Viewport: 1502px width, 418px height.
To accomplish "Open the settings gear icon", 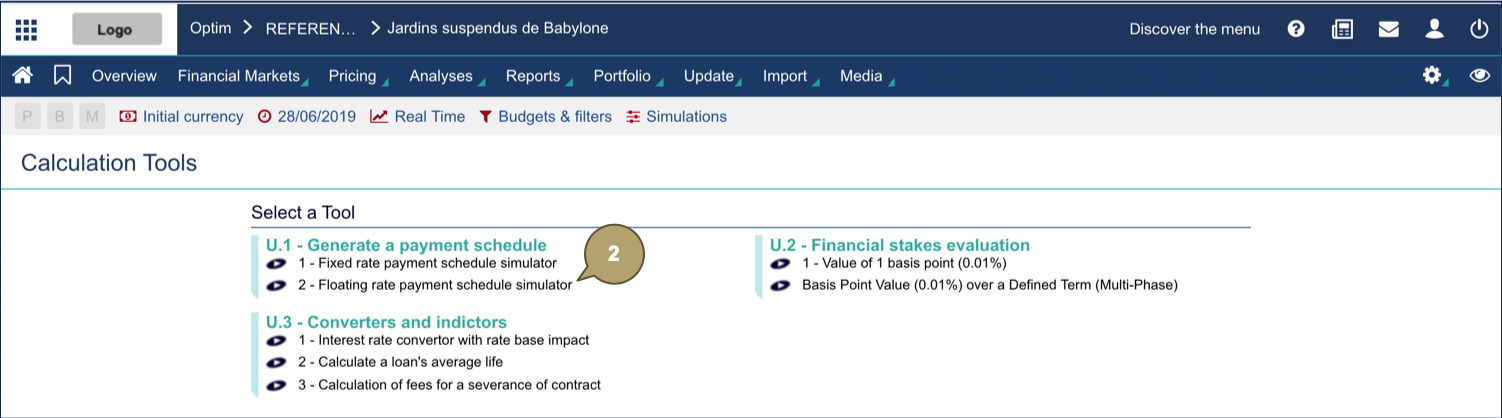I will coord(1432,75).
